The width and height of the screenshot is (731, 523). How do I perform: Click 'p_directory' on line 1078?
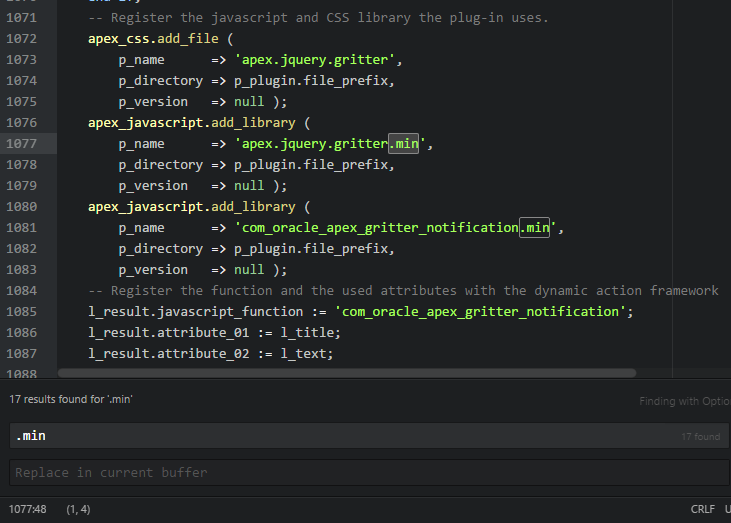point(161,165)
